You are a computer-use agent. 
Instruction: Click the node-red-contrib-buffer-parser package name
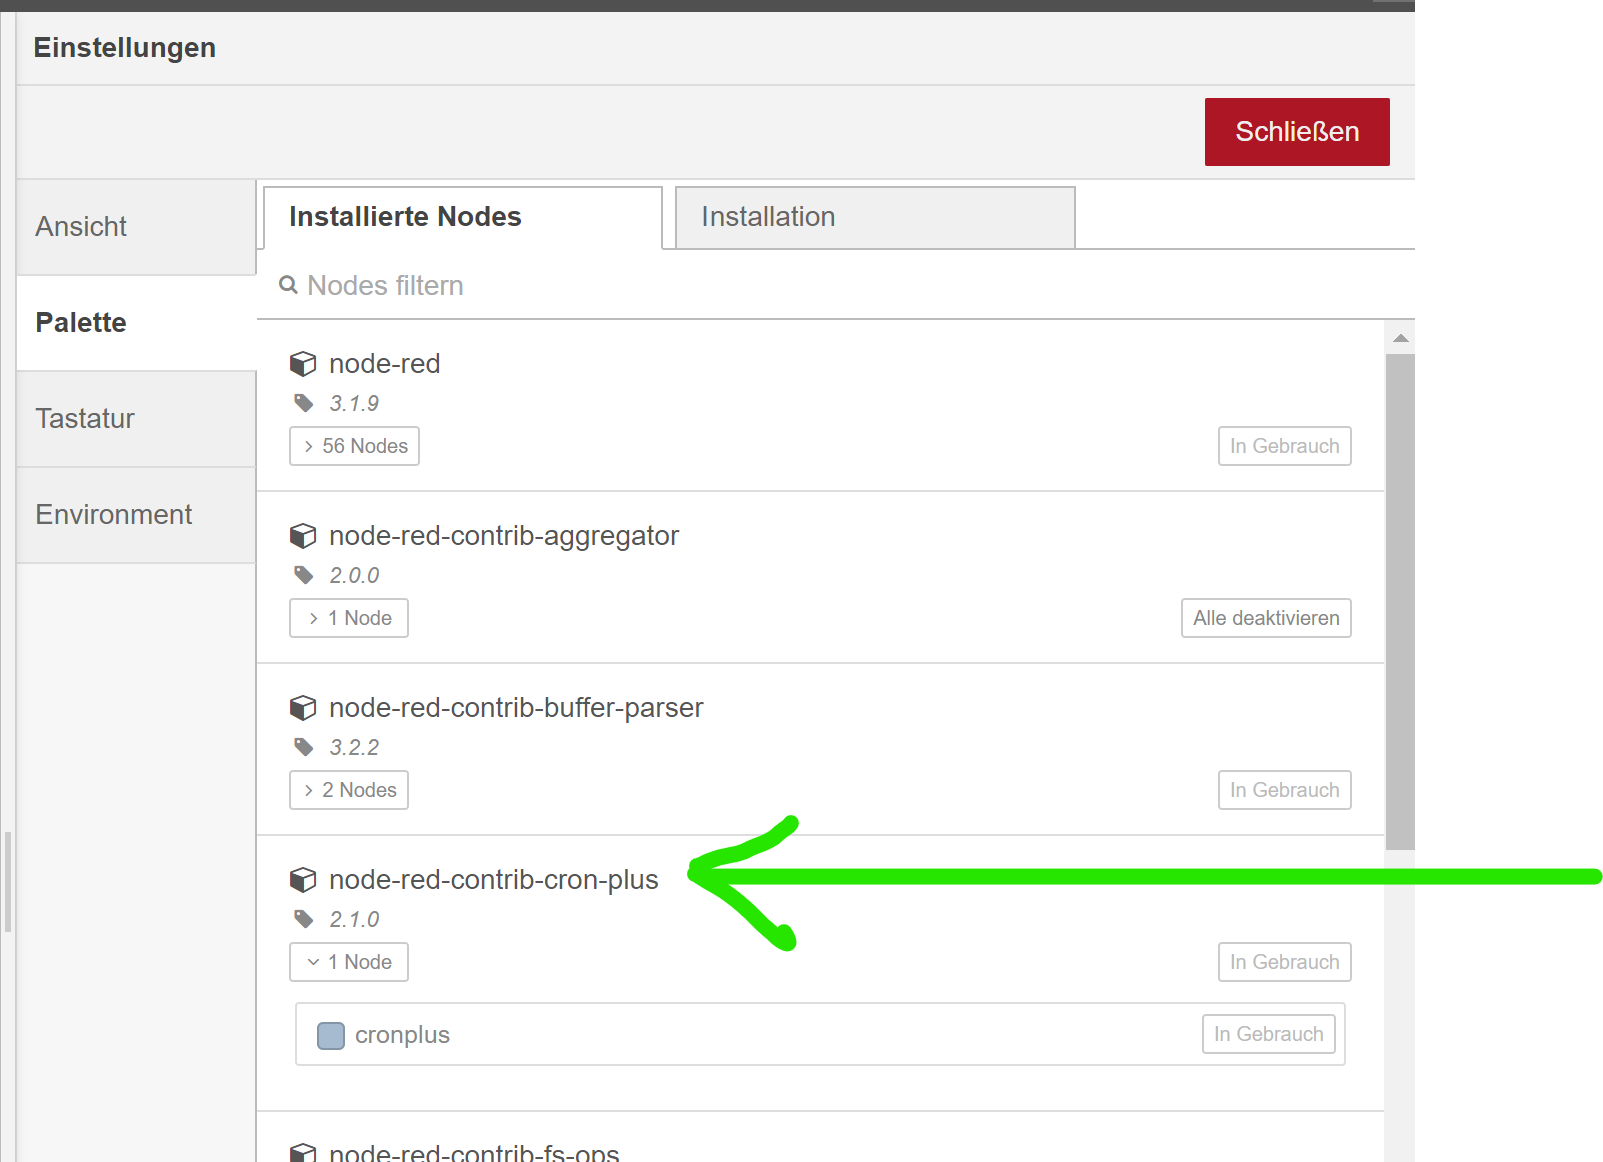tap(516, 708)
